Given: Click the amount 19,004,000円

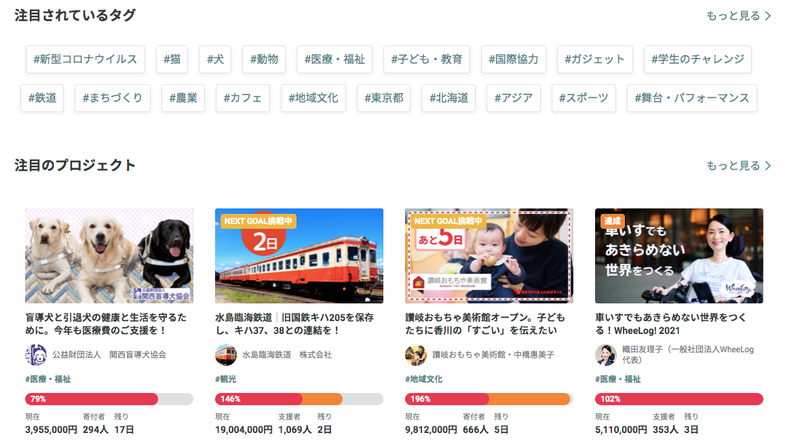Looking at the screenshot, I should [244, 430].
